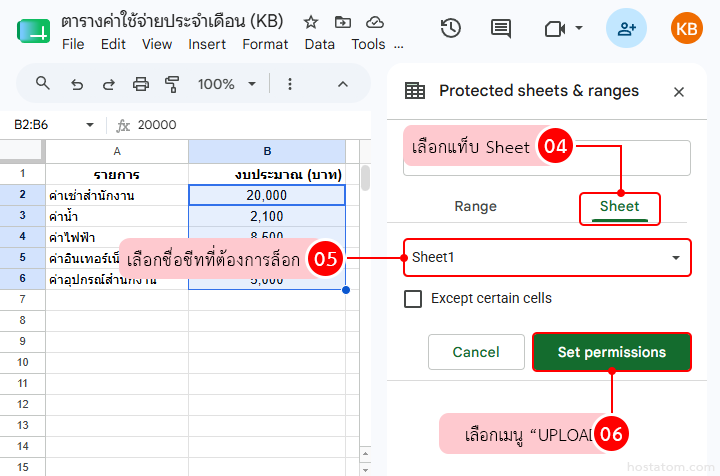Image resolution: width=720 pixels, height=476 pixels.
Task: Switch to the Sheet tab
Action: coord(619,206)
